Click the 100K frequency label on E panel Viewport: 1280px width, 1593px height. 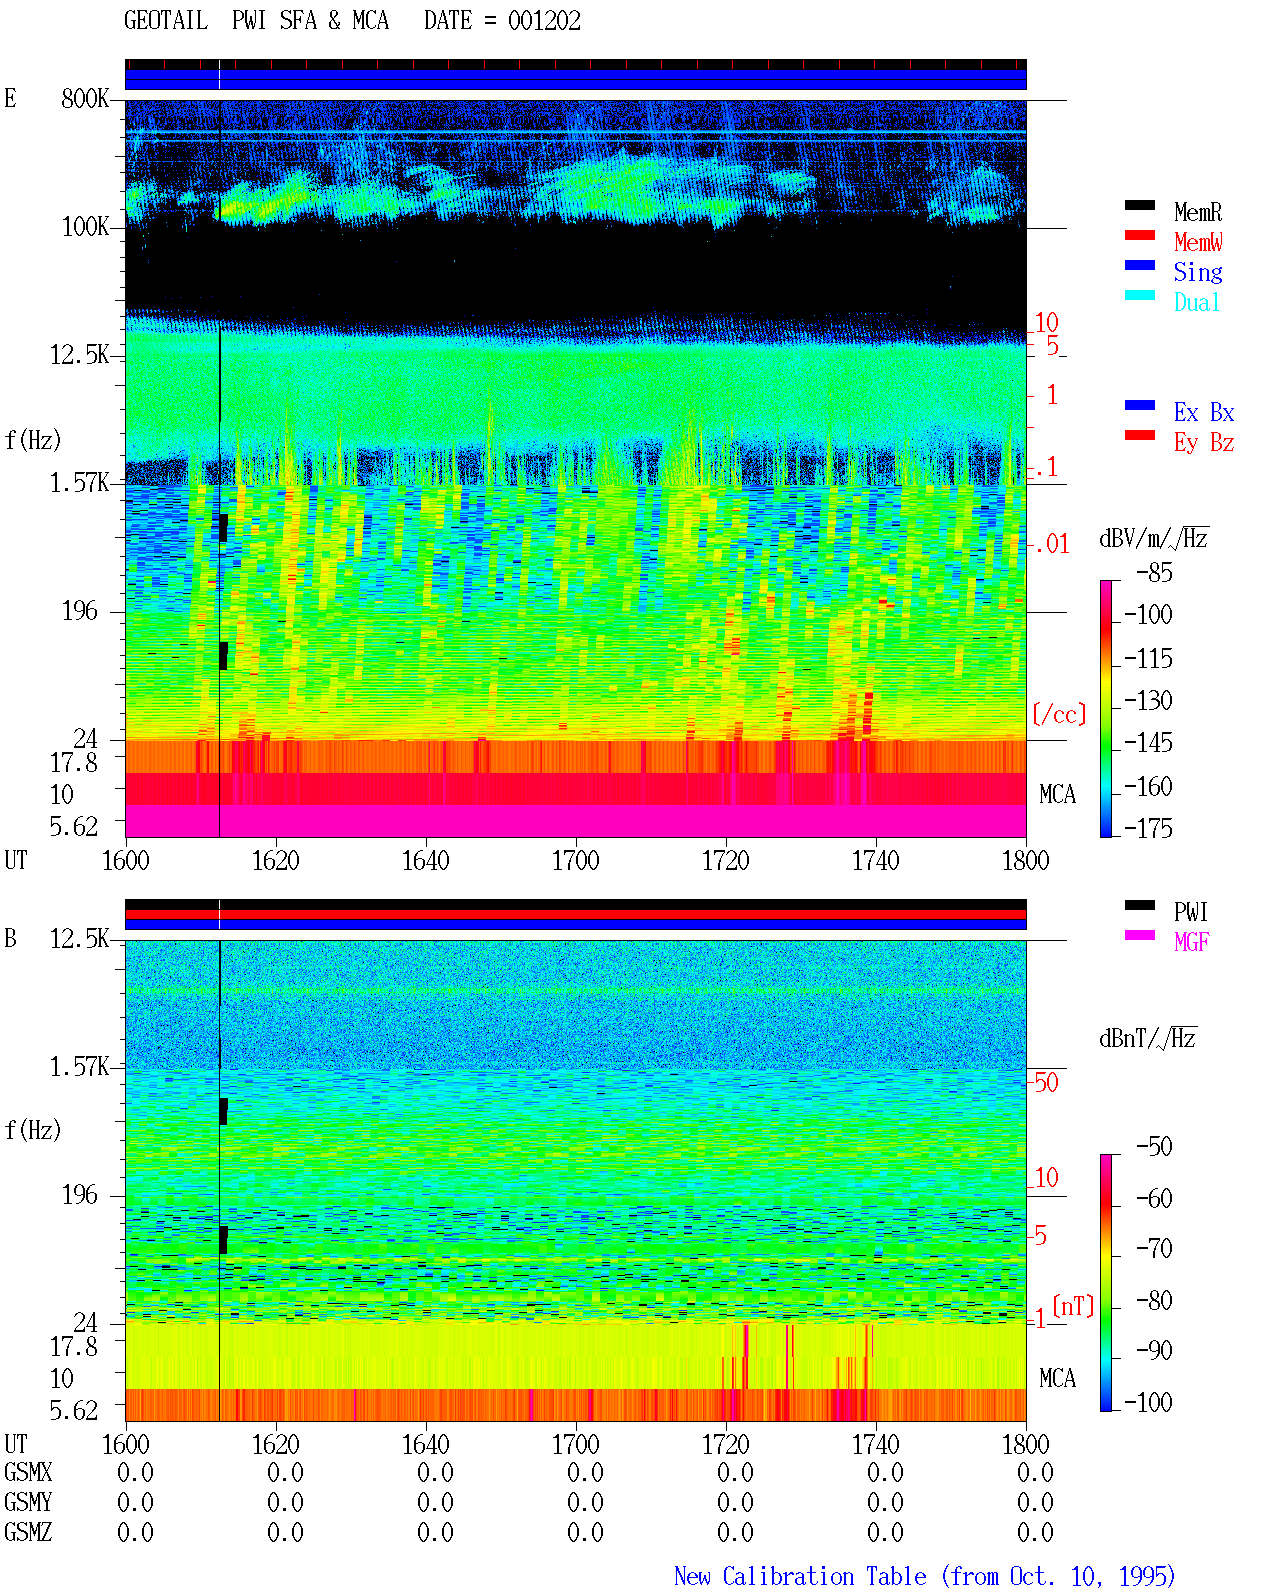(85, 227)
